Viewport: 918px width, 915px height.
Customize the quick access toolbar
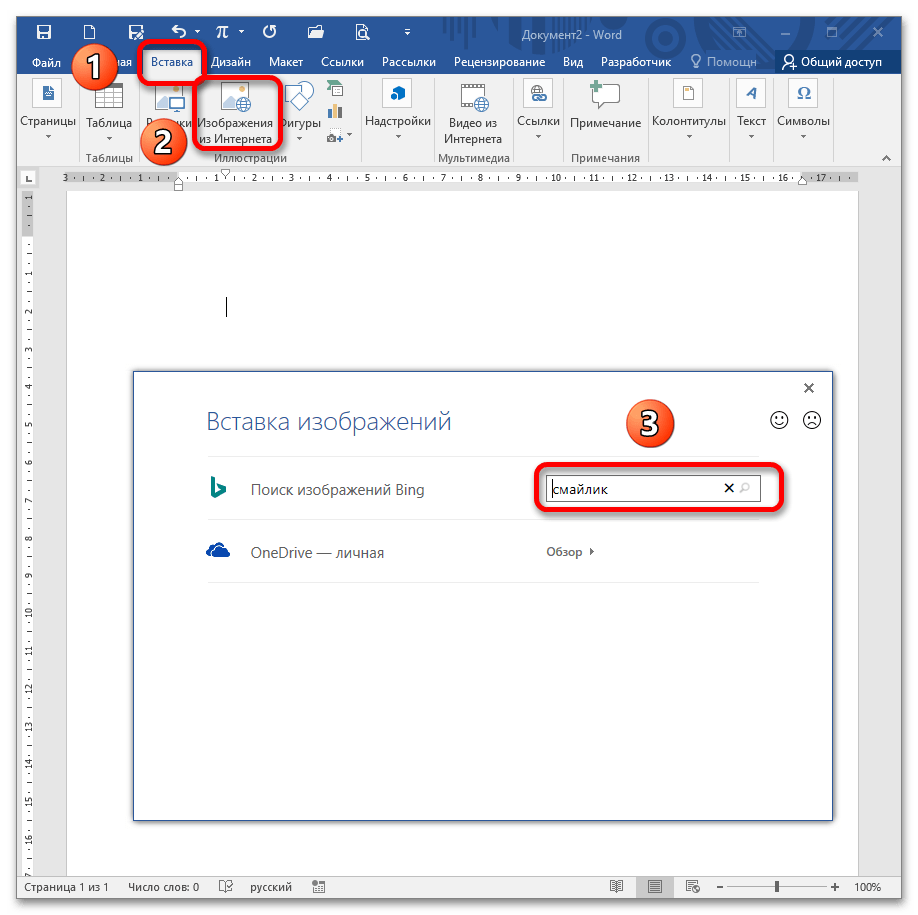click(x=407, y=32)
